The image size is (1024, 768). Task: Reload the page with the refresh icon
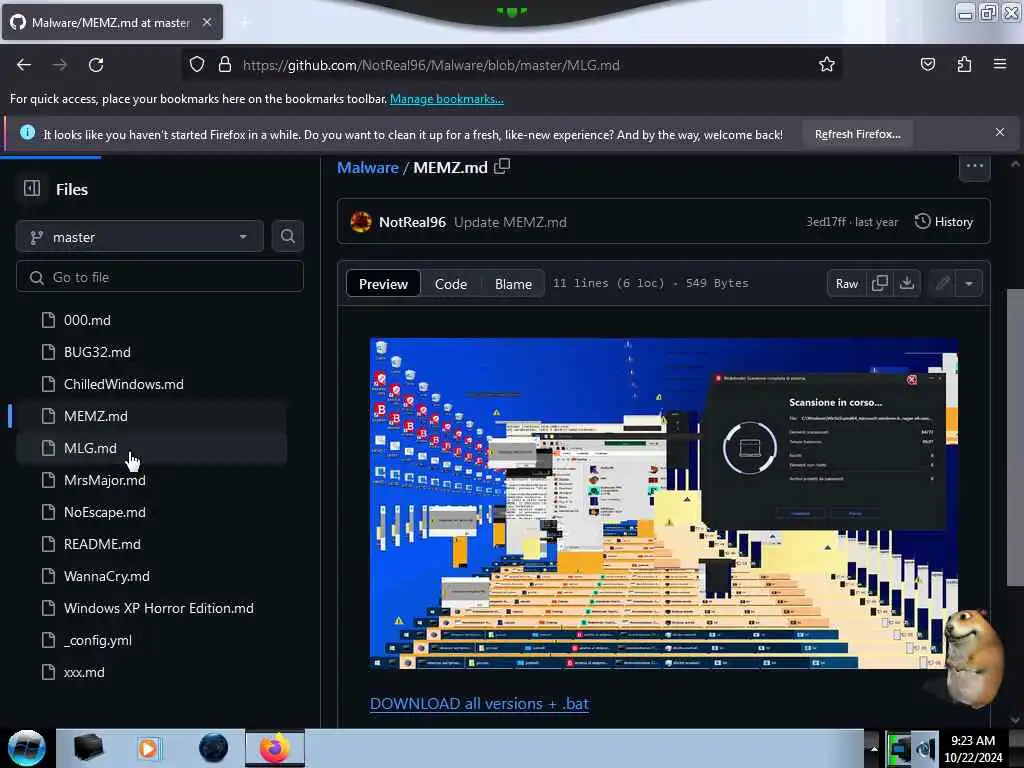(x=96, y=65)
